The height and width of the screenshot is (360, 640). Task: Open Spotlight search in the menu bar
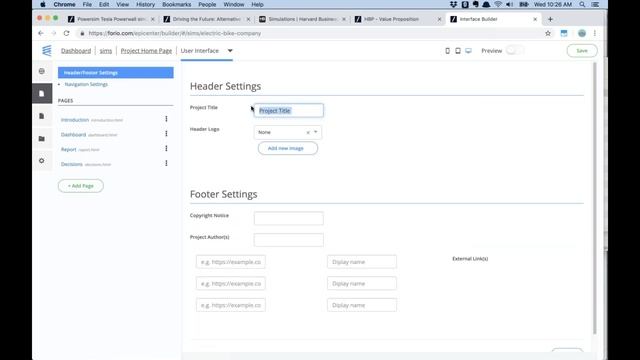(582, 4)
